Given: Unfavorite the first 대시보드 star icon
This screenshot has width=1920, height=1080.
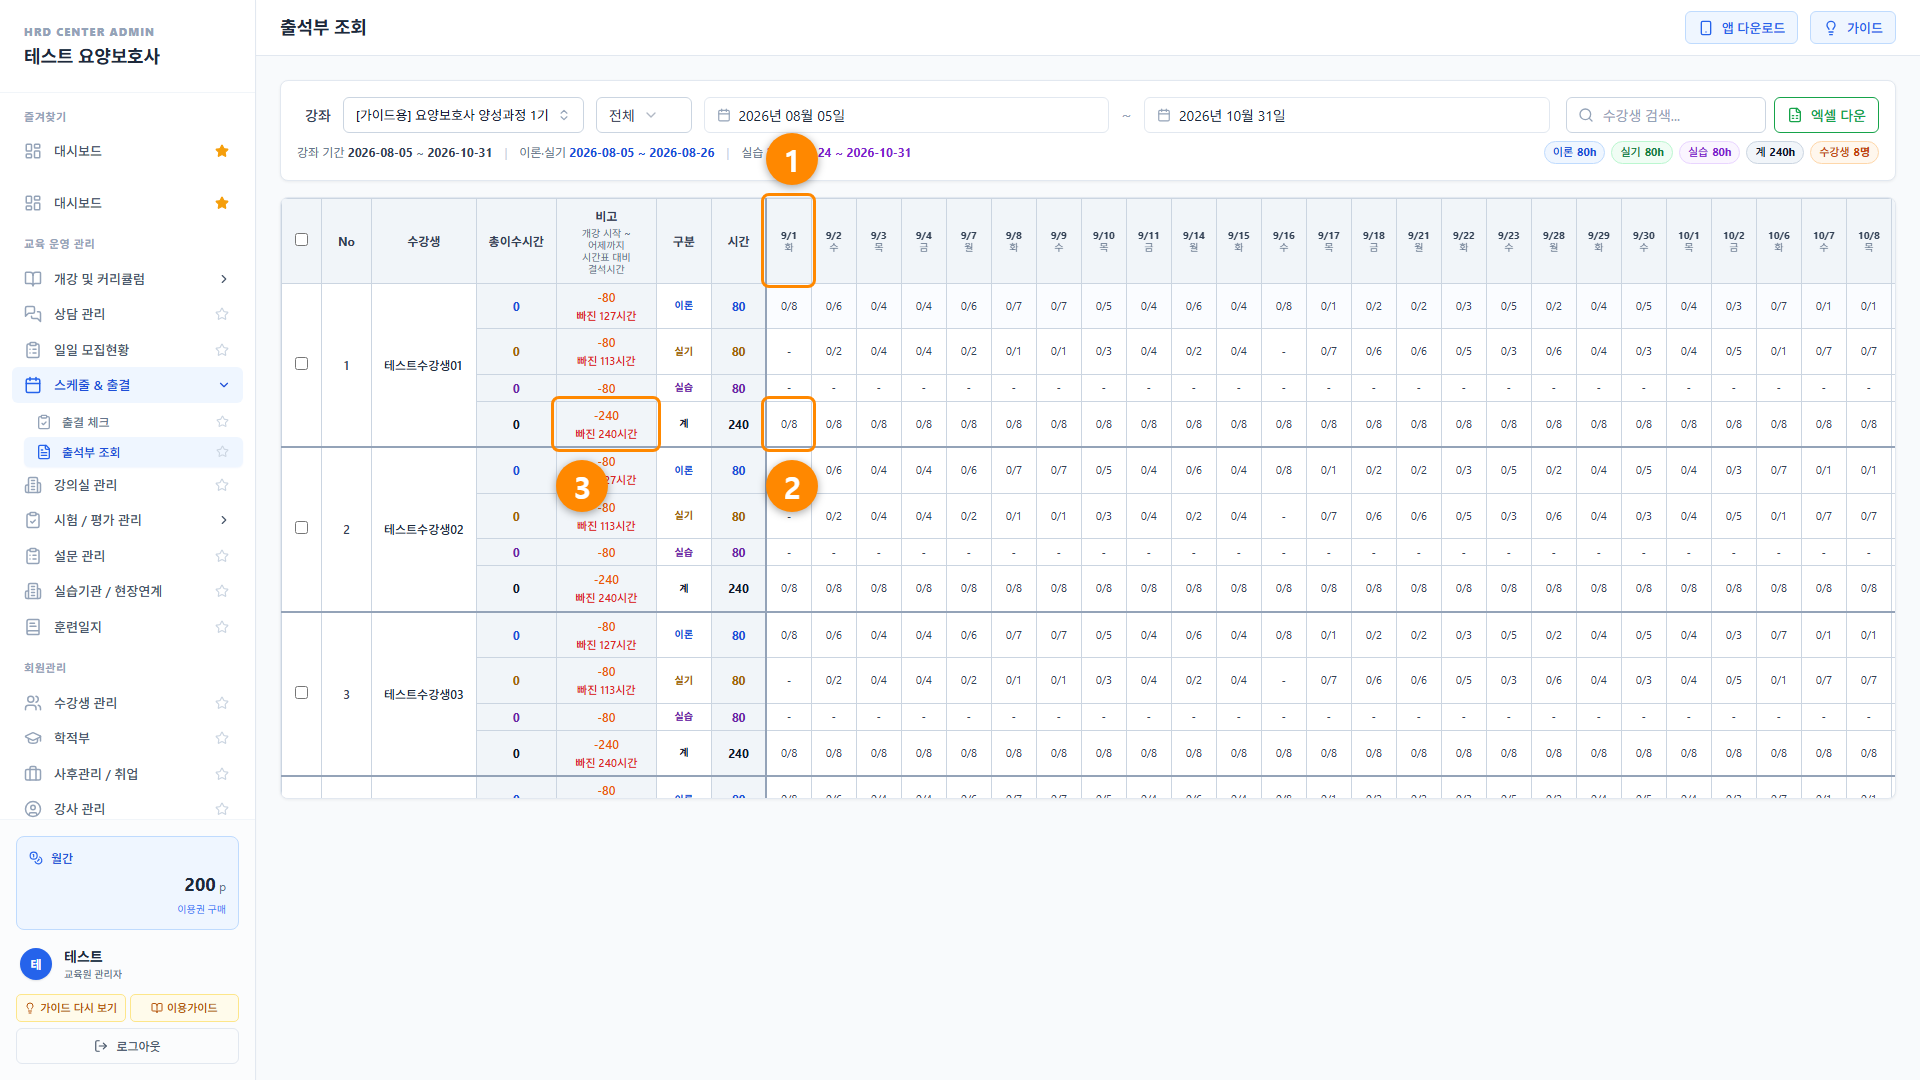Looking at the screenshot, I should tap(222, 151).
